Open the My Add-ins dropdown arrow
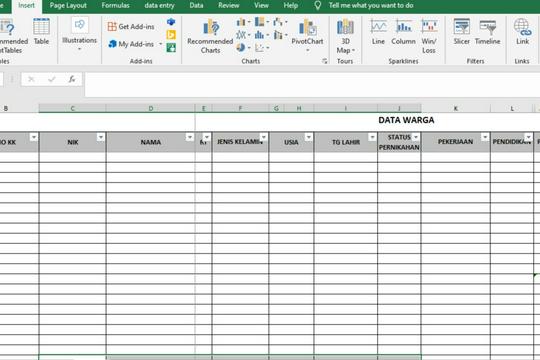The image size is (540, 360). pyautogui.click(x=160, y=44)
